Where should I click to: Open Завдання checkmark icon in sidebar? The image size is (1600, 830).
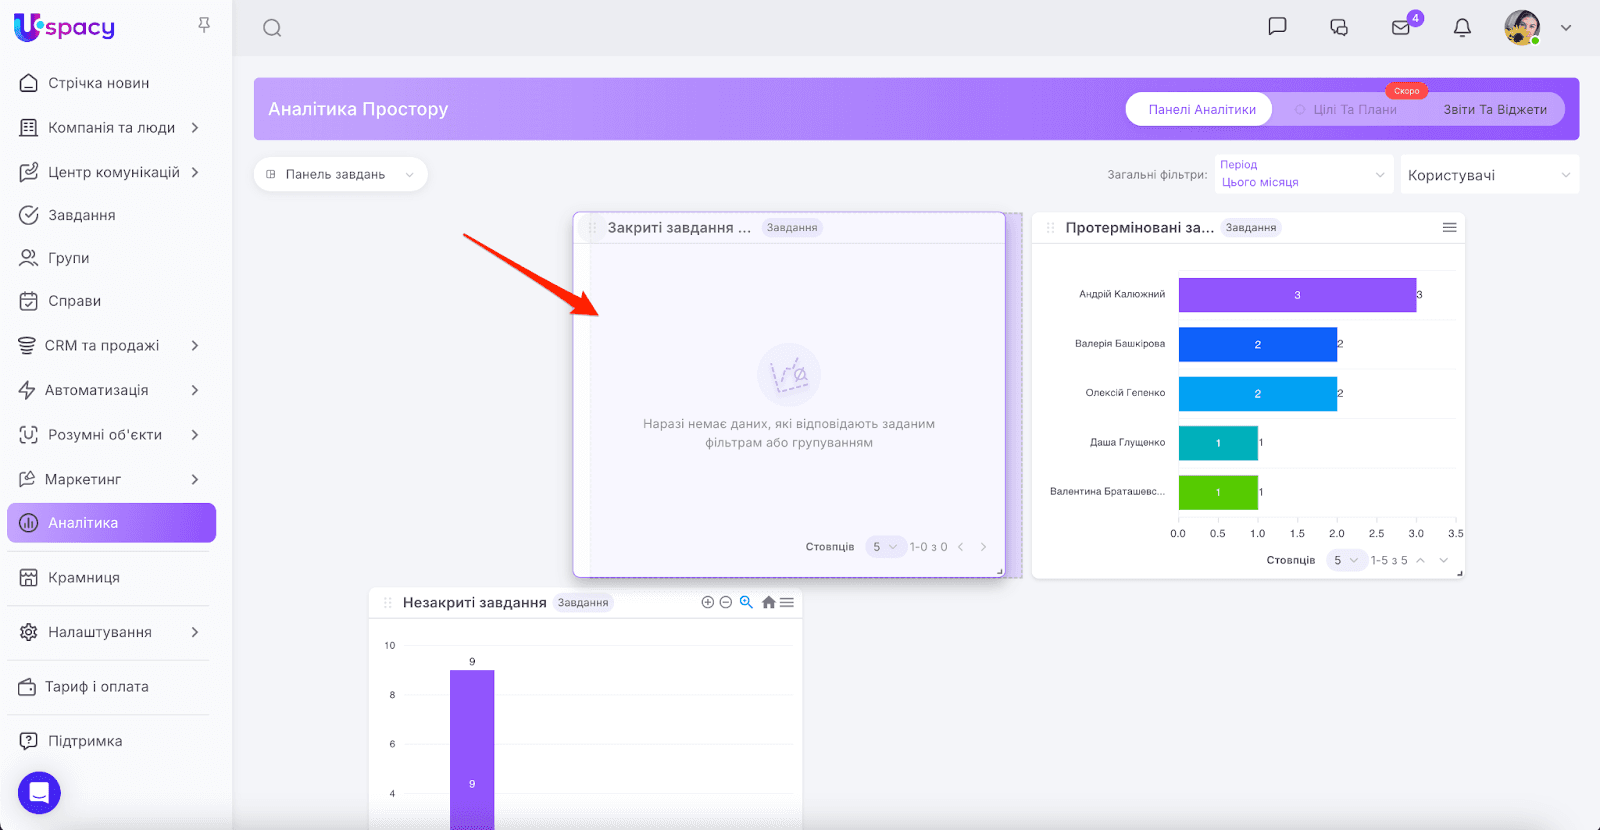[29, 215]
